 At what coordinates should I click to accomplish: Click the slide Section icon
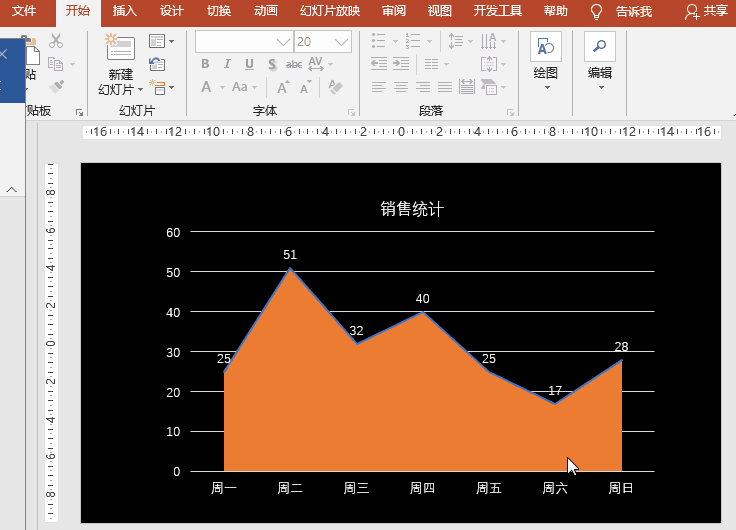click(157, 87)
